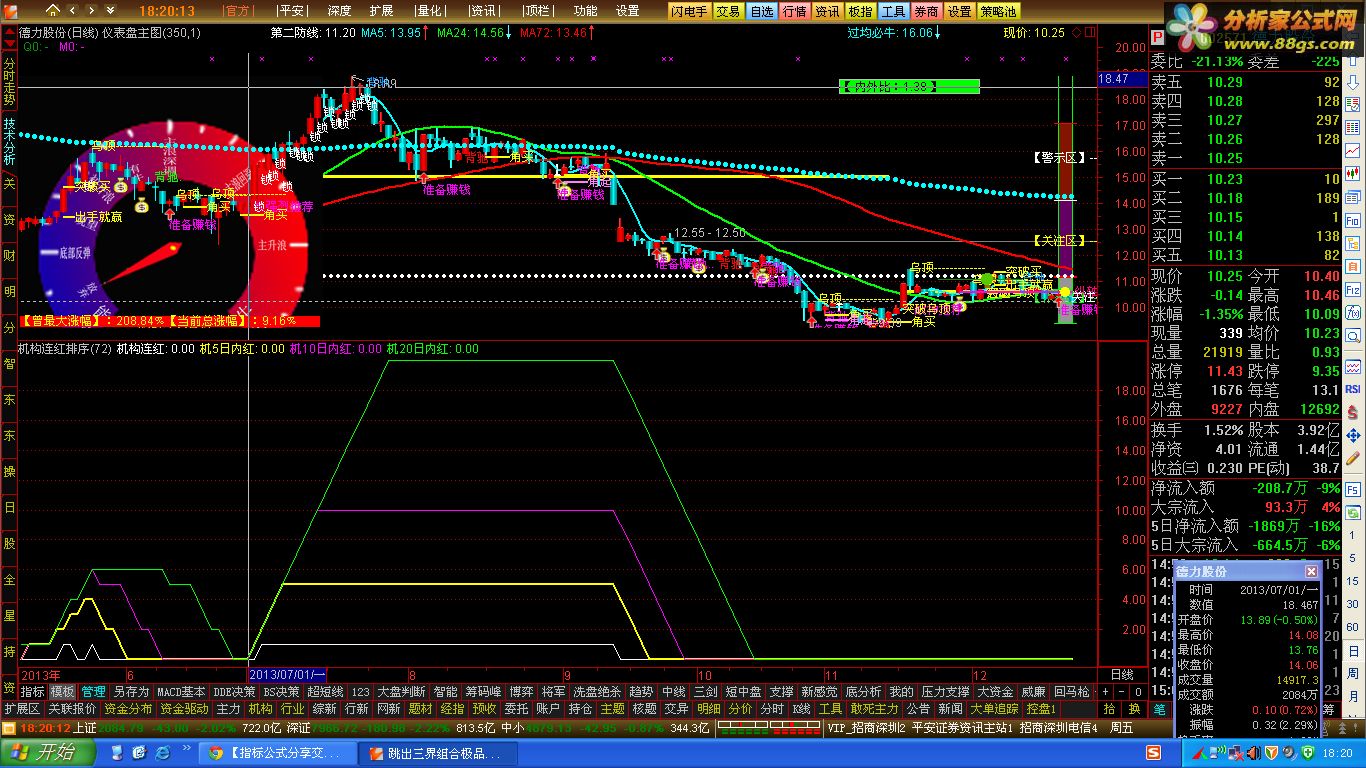This screenshot has height=768, width=1366.
Task: Click the 日线 period label
Action: point(1122,675)
